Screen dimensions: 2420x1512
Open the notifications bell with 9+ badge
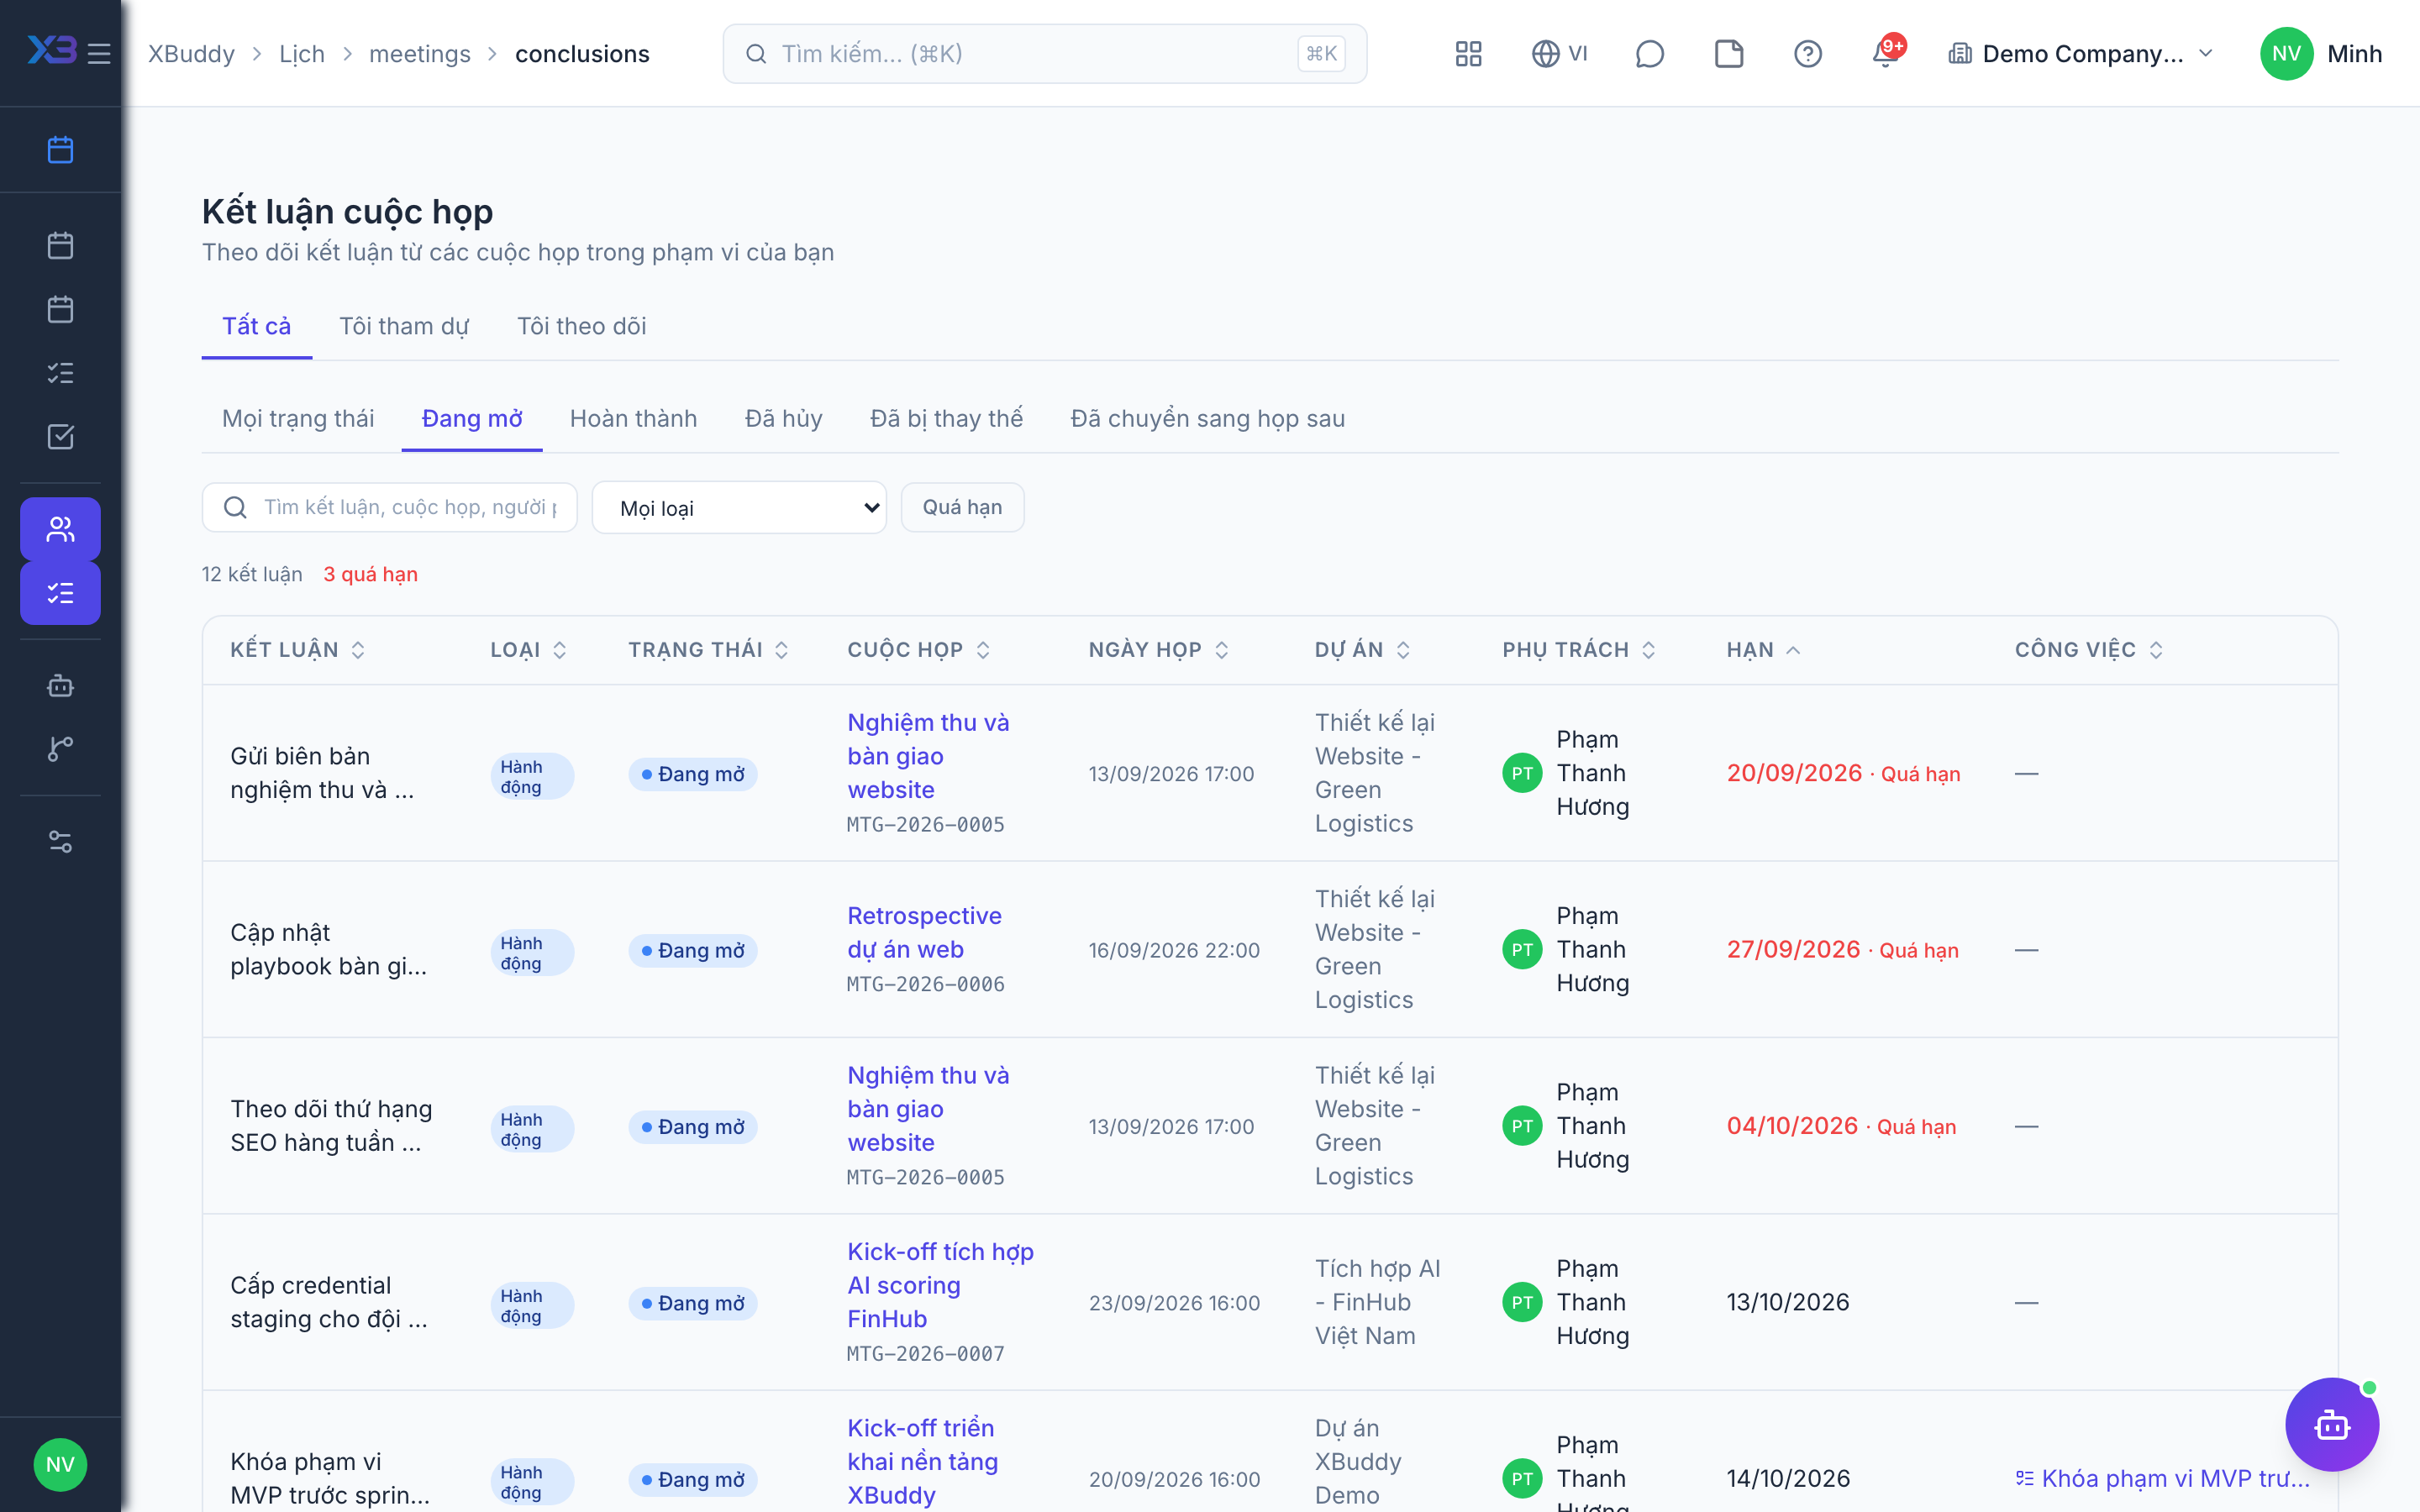click(x=1886, y=53)
